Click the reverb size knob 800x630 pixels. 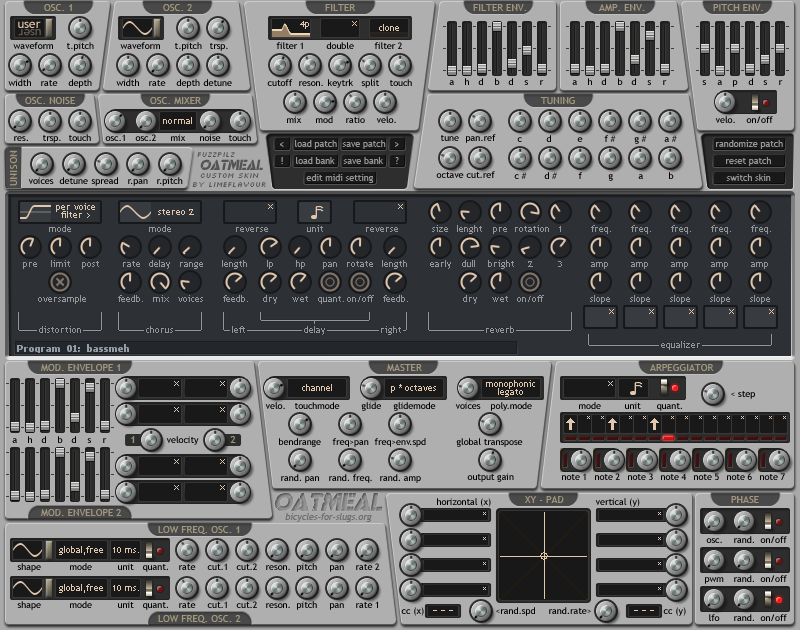[439, 211]
